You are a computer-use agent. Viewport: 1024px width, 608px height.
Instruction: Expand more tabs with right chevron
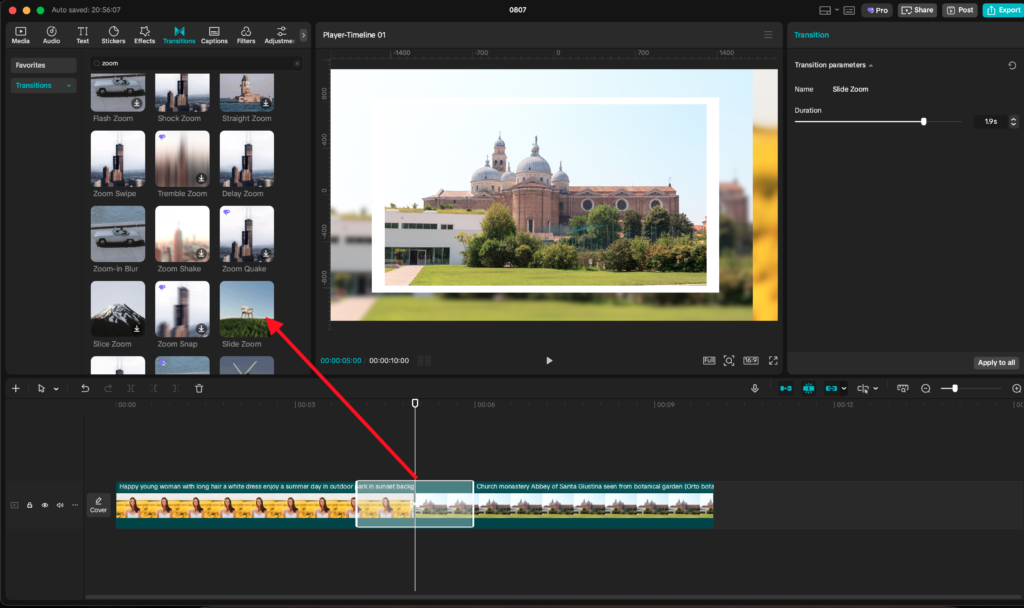coord(303,35)
